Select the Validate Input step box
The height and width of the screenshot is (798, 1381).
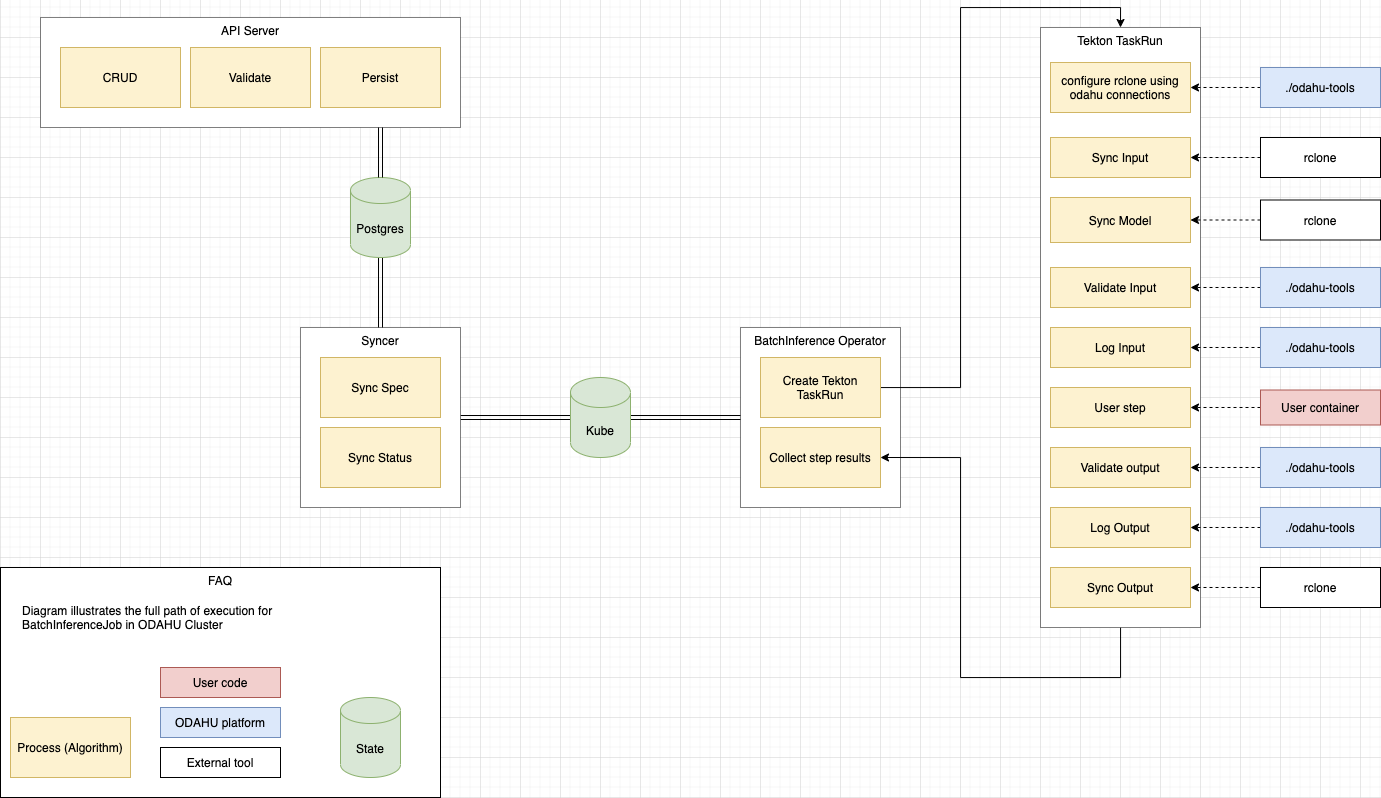click(1120, 287)
